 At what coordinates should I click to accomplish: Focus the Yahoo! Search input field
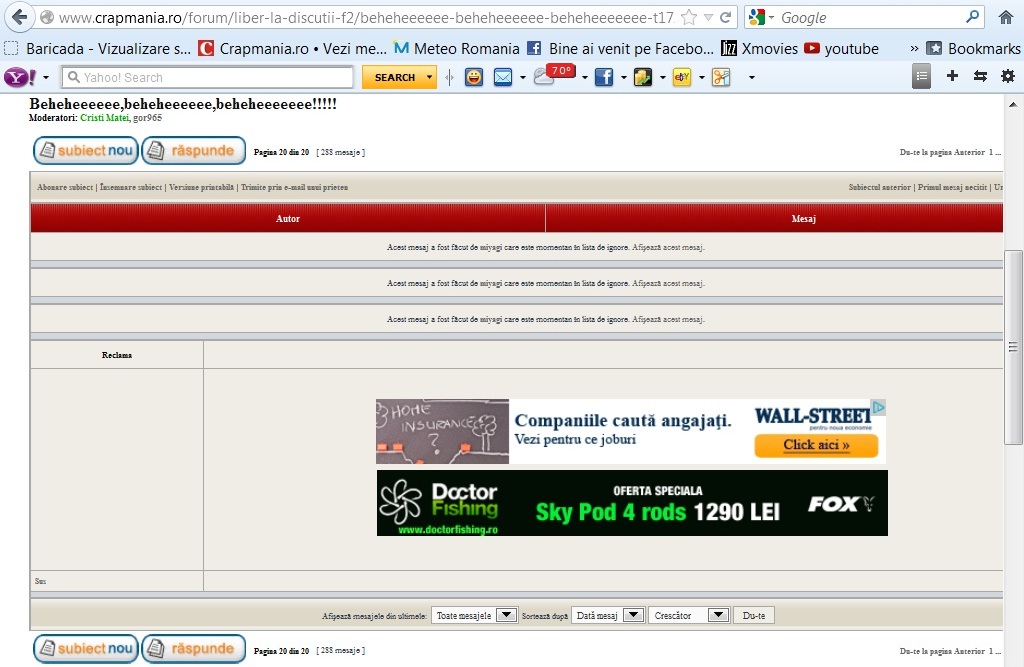click(208, 77)
